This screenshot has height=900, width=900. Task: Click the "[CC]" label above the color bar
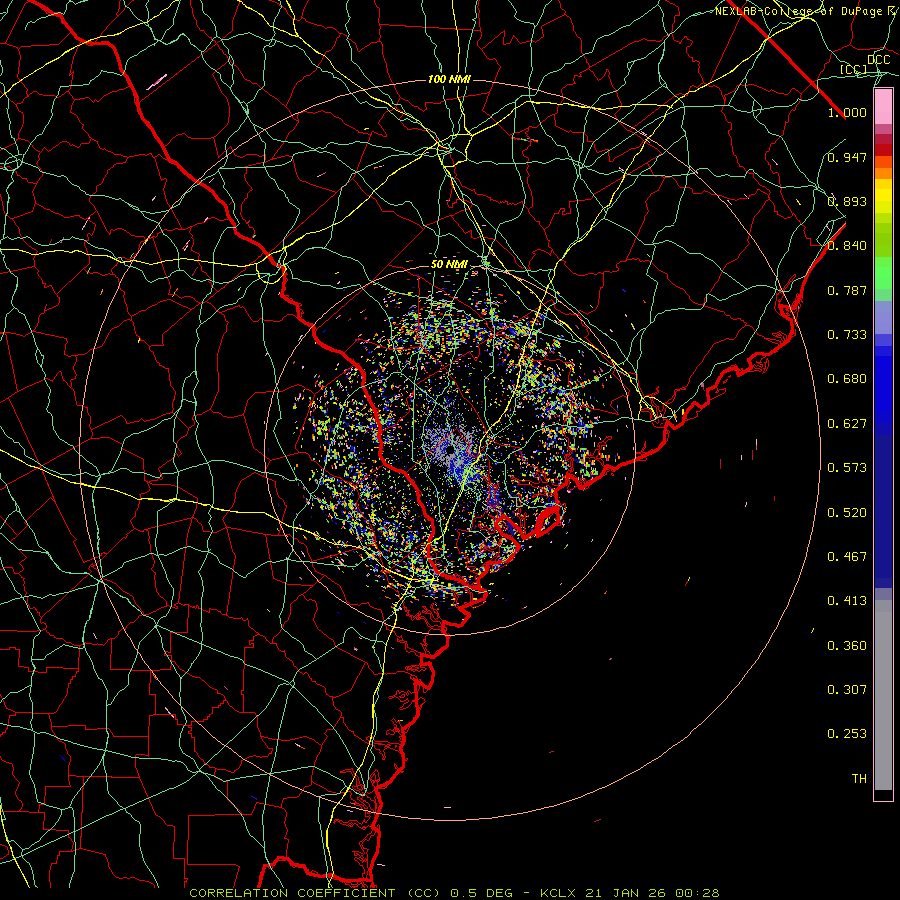click(x=854, y=69)
